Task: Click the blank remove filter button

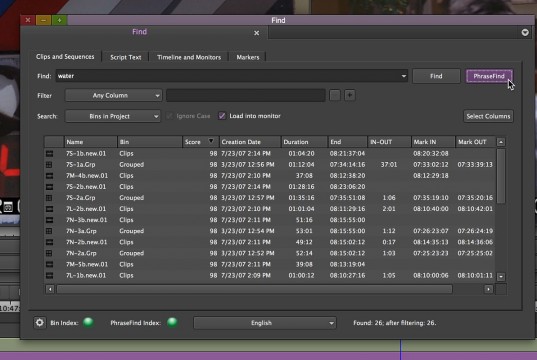Action: [335, 95]
